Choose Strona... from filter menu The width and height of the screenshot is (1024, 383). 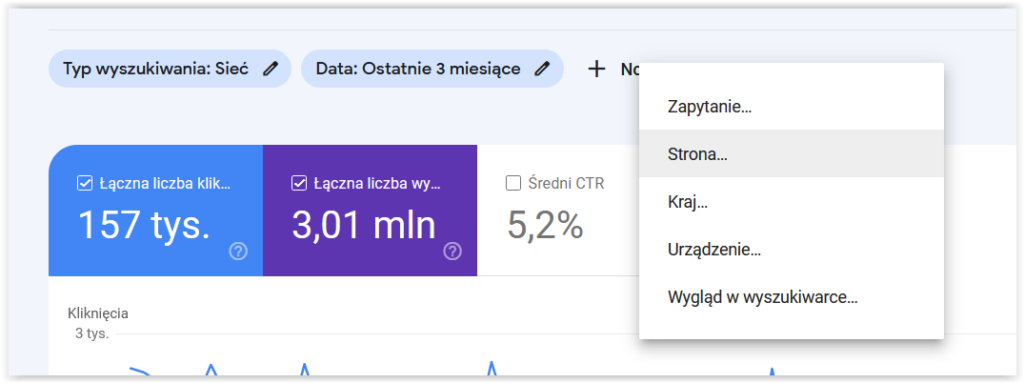pos(792,154)
